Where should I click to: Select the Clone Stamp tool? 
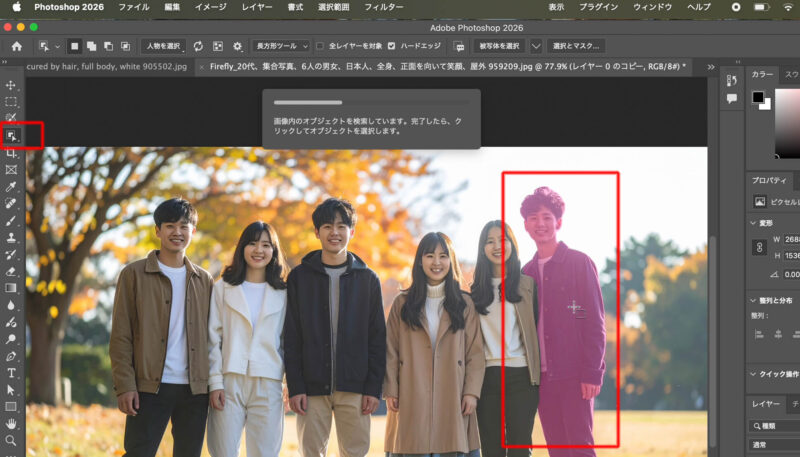tap(11, 237)
